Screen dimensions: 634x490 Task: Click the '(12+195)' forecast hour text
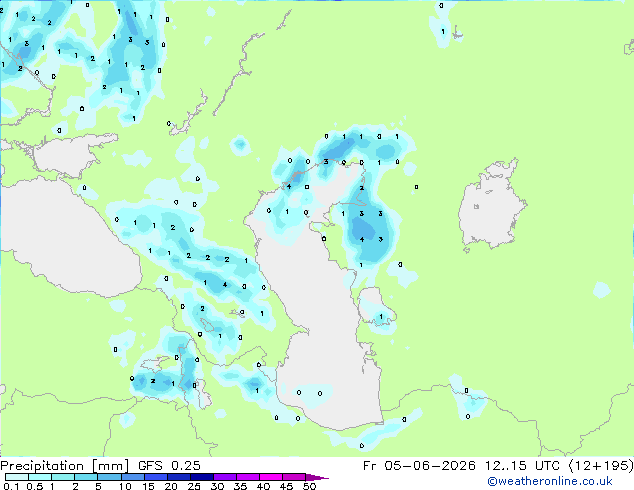click(x=601, y=466)
